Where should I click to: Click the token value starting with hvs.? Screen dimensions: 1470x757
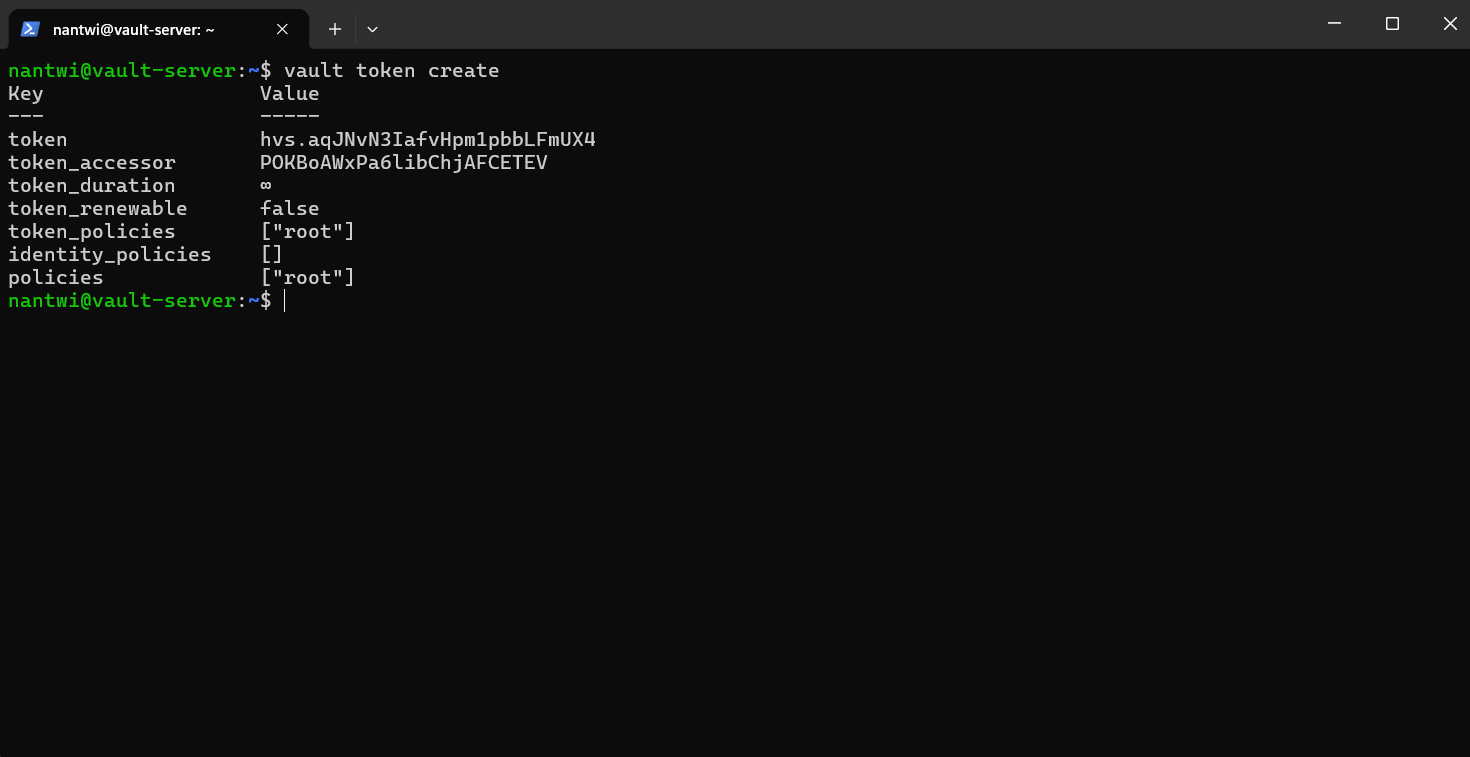click(x=428, y=139)
